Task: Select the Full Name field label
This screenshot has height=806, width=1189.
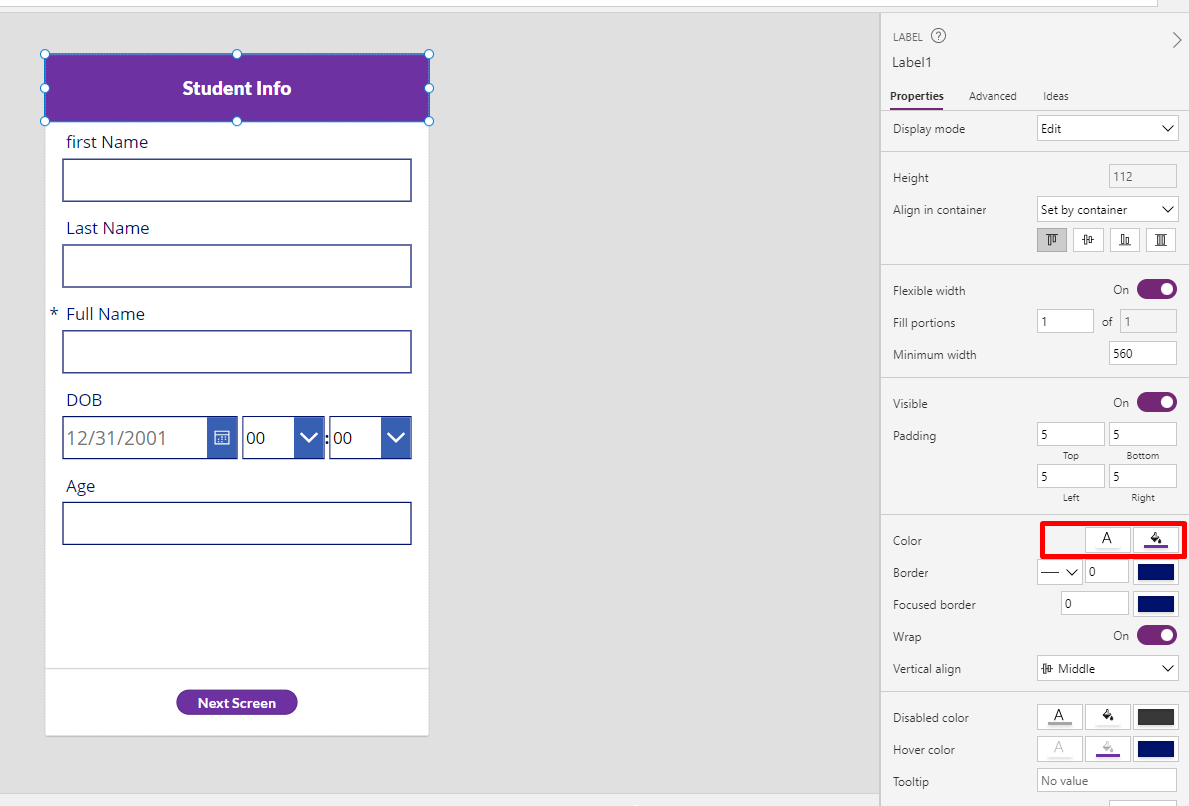Action: [x=105, y=314]
